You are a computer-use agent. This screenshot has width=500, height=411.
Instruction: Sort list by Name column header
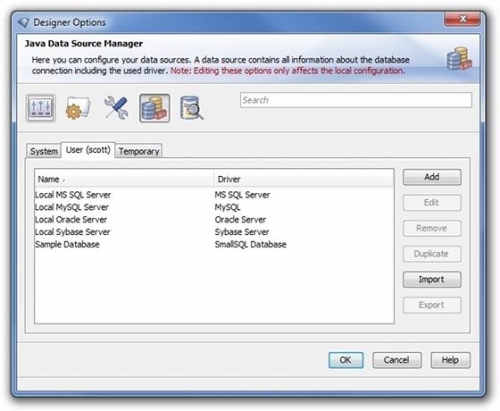(x=124, y=179)
